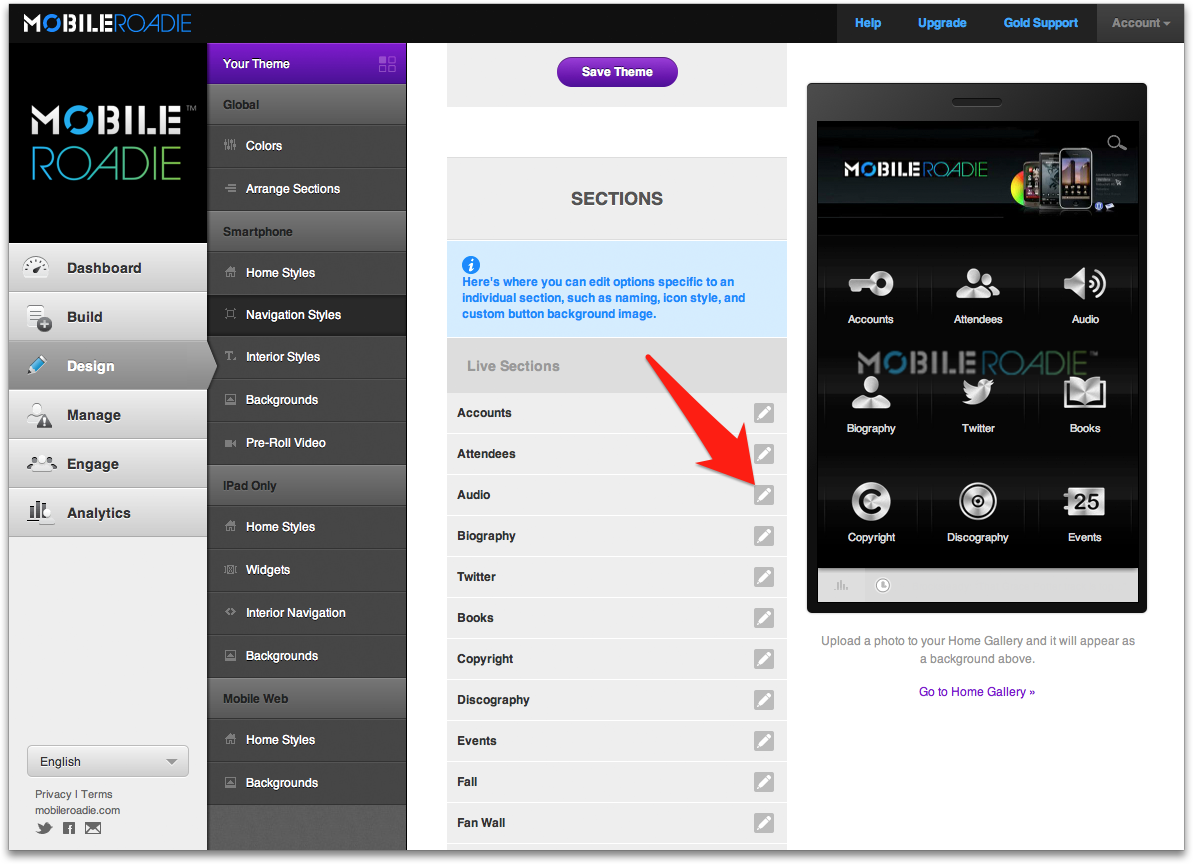Expand the Account menu
Screen dimensions: 1193x864
pos(1140,23)
